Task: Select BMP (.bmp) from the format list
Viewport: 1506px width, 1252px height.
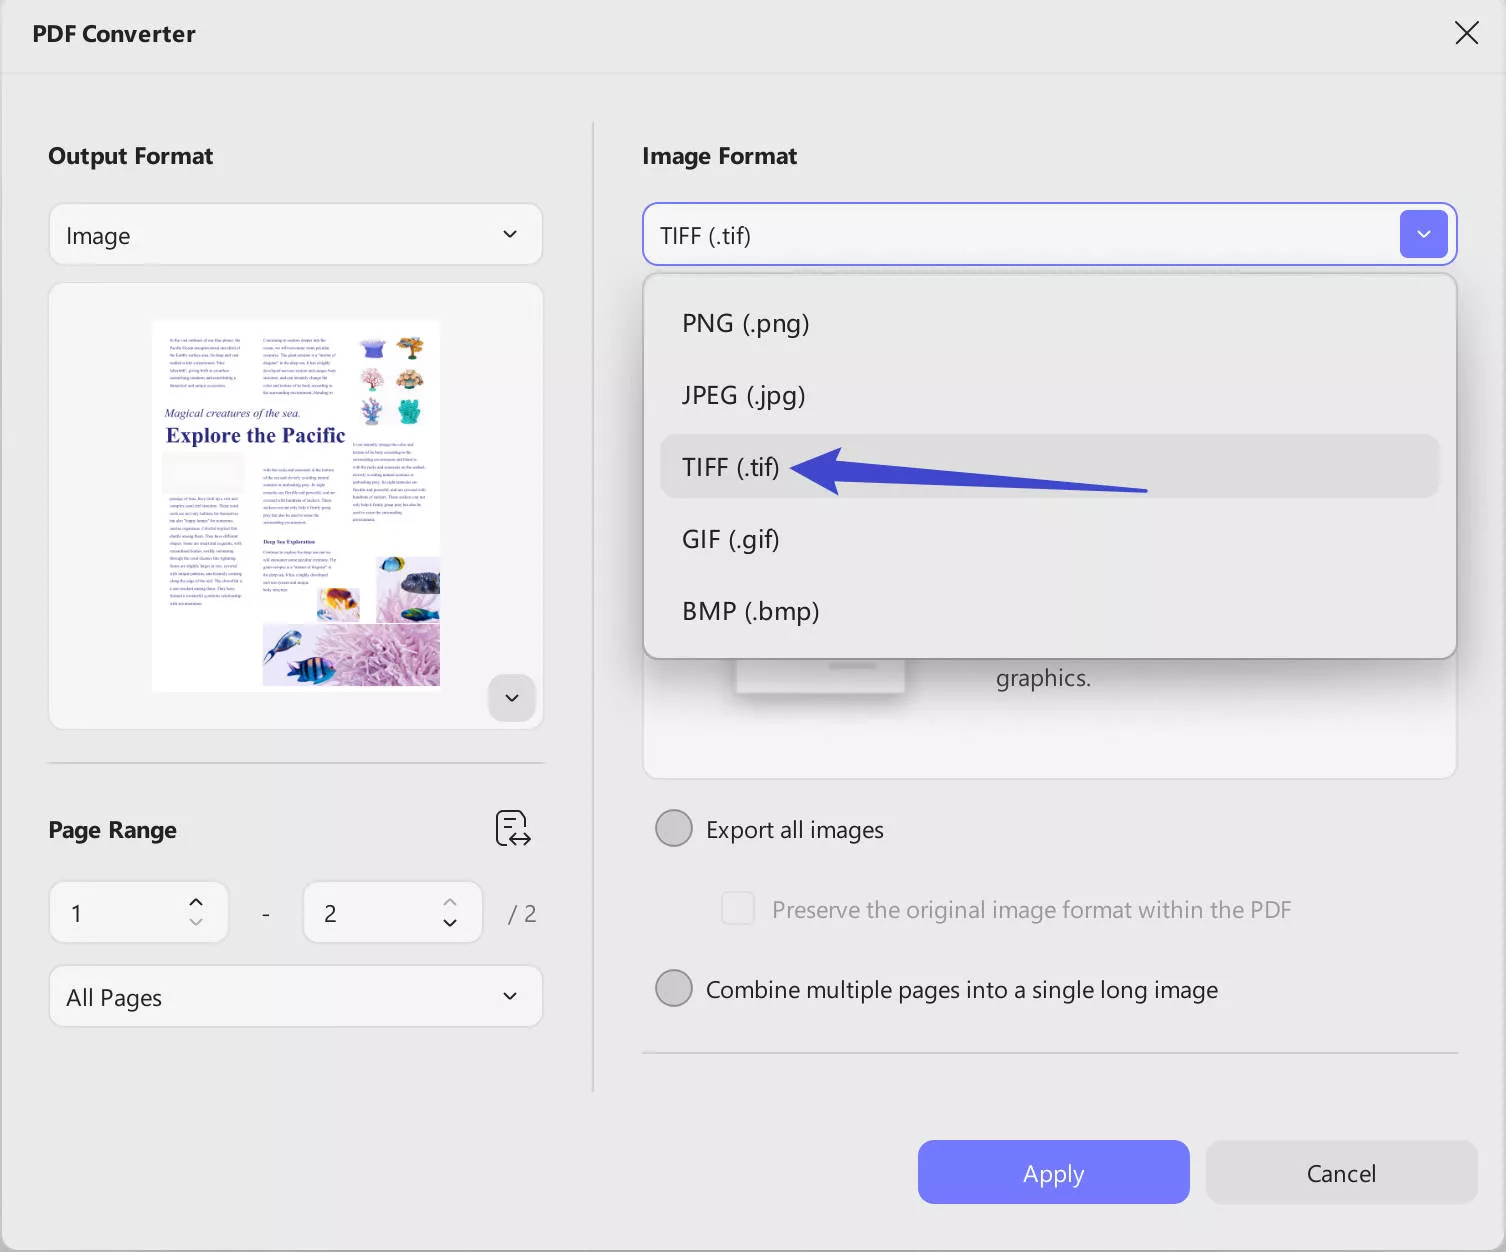Action: [x=750, y=610]
